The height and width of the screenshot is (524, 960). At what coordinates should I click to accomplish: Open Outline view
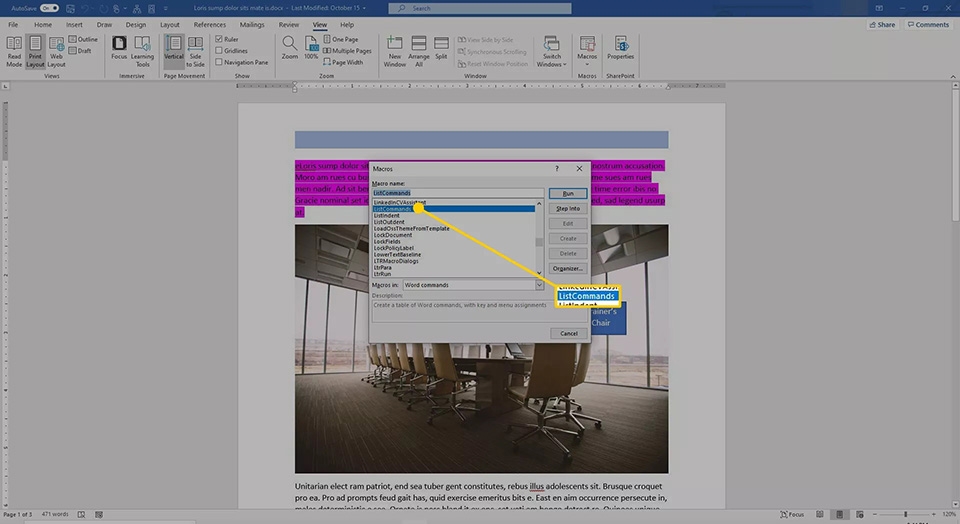(83, 39)
